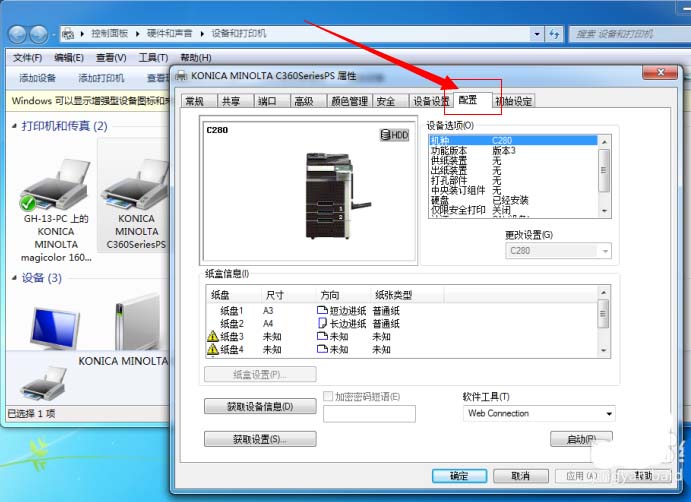This screenshot has height=502, width=691.
Task: Click the 长边进纸 orientation icon for 纸盘2
Action: [322, 323]
